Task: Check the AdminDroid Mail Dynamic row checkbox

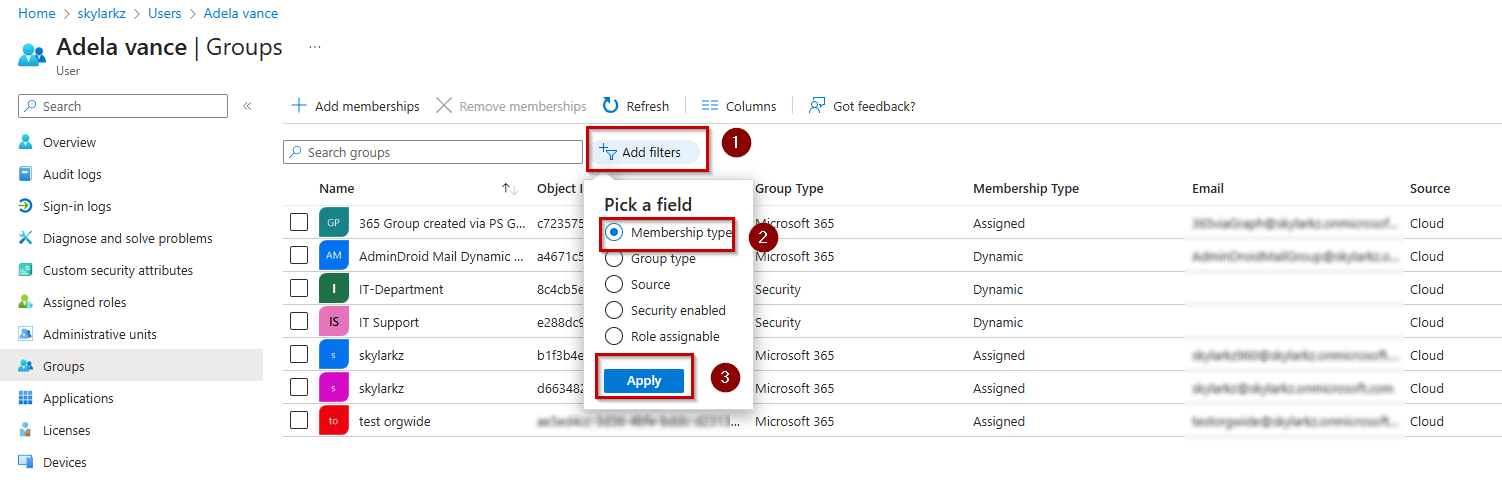Action: (299, 256)
